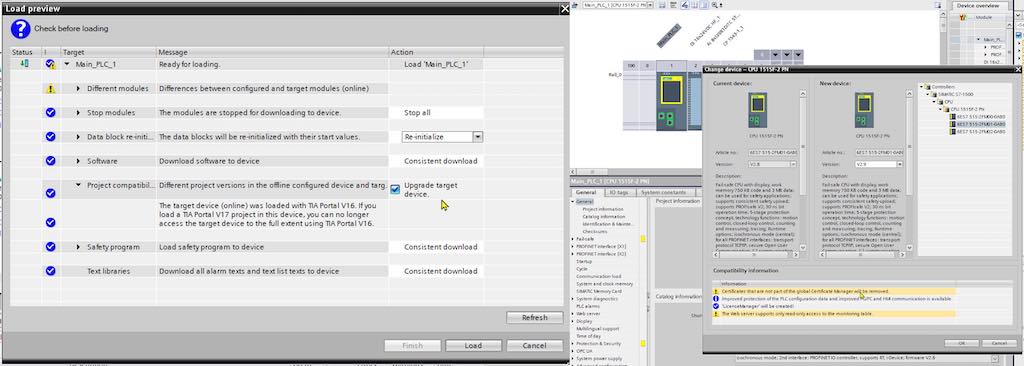
Task: Click the current device CPU image
Action: tap(758, 110)
